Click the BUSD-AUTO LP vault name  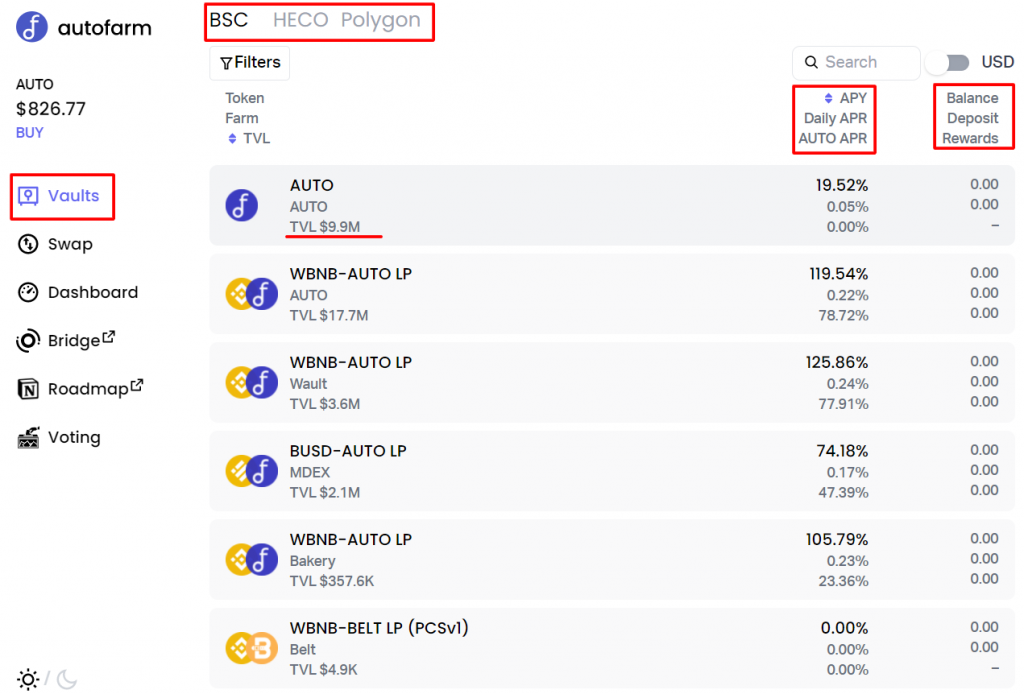click(x=348, y=451)
